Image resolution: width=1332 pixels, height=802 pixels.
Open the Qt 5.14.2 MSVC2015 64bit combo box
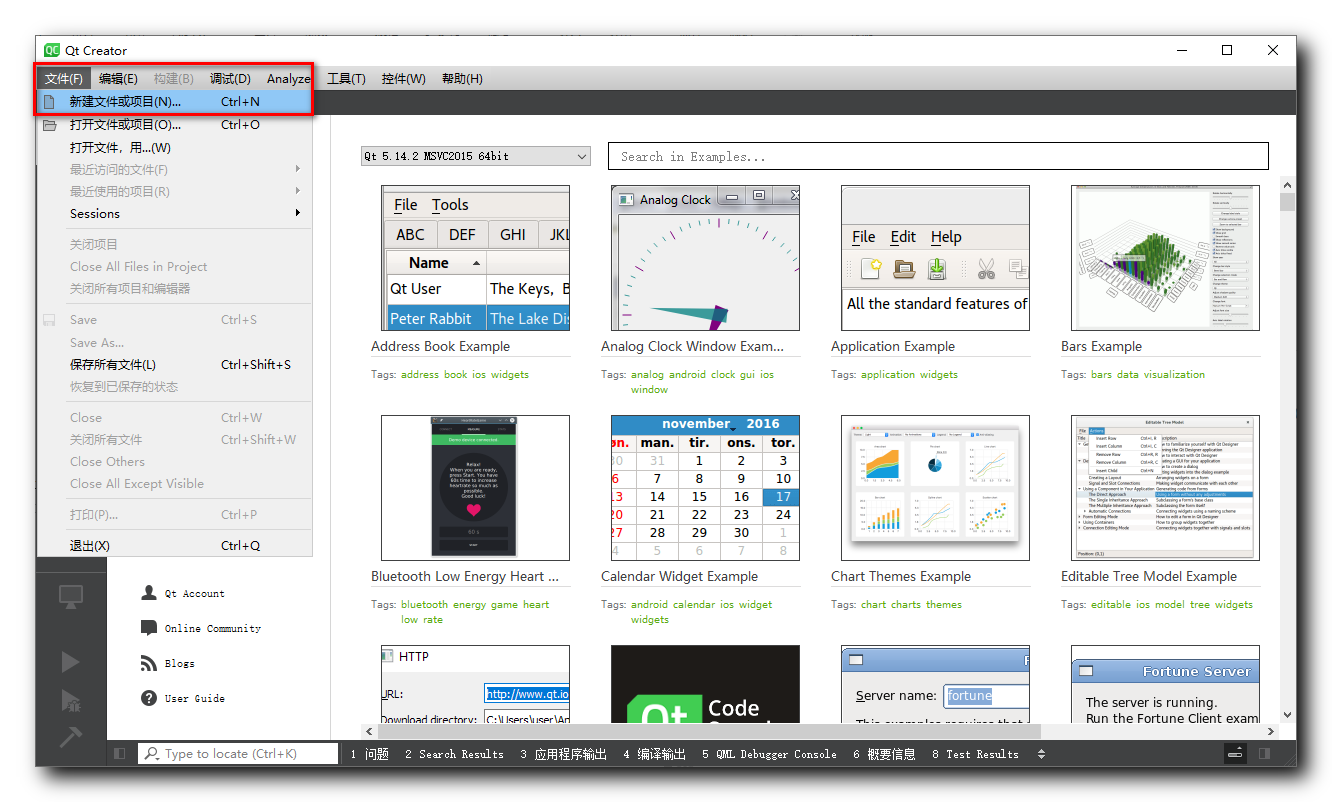click(x=476, y=156)
